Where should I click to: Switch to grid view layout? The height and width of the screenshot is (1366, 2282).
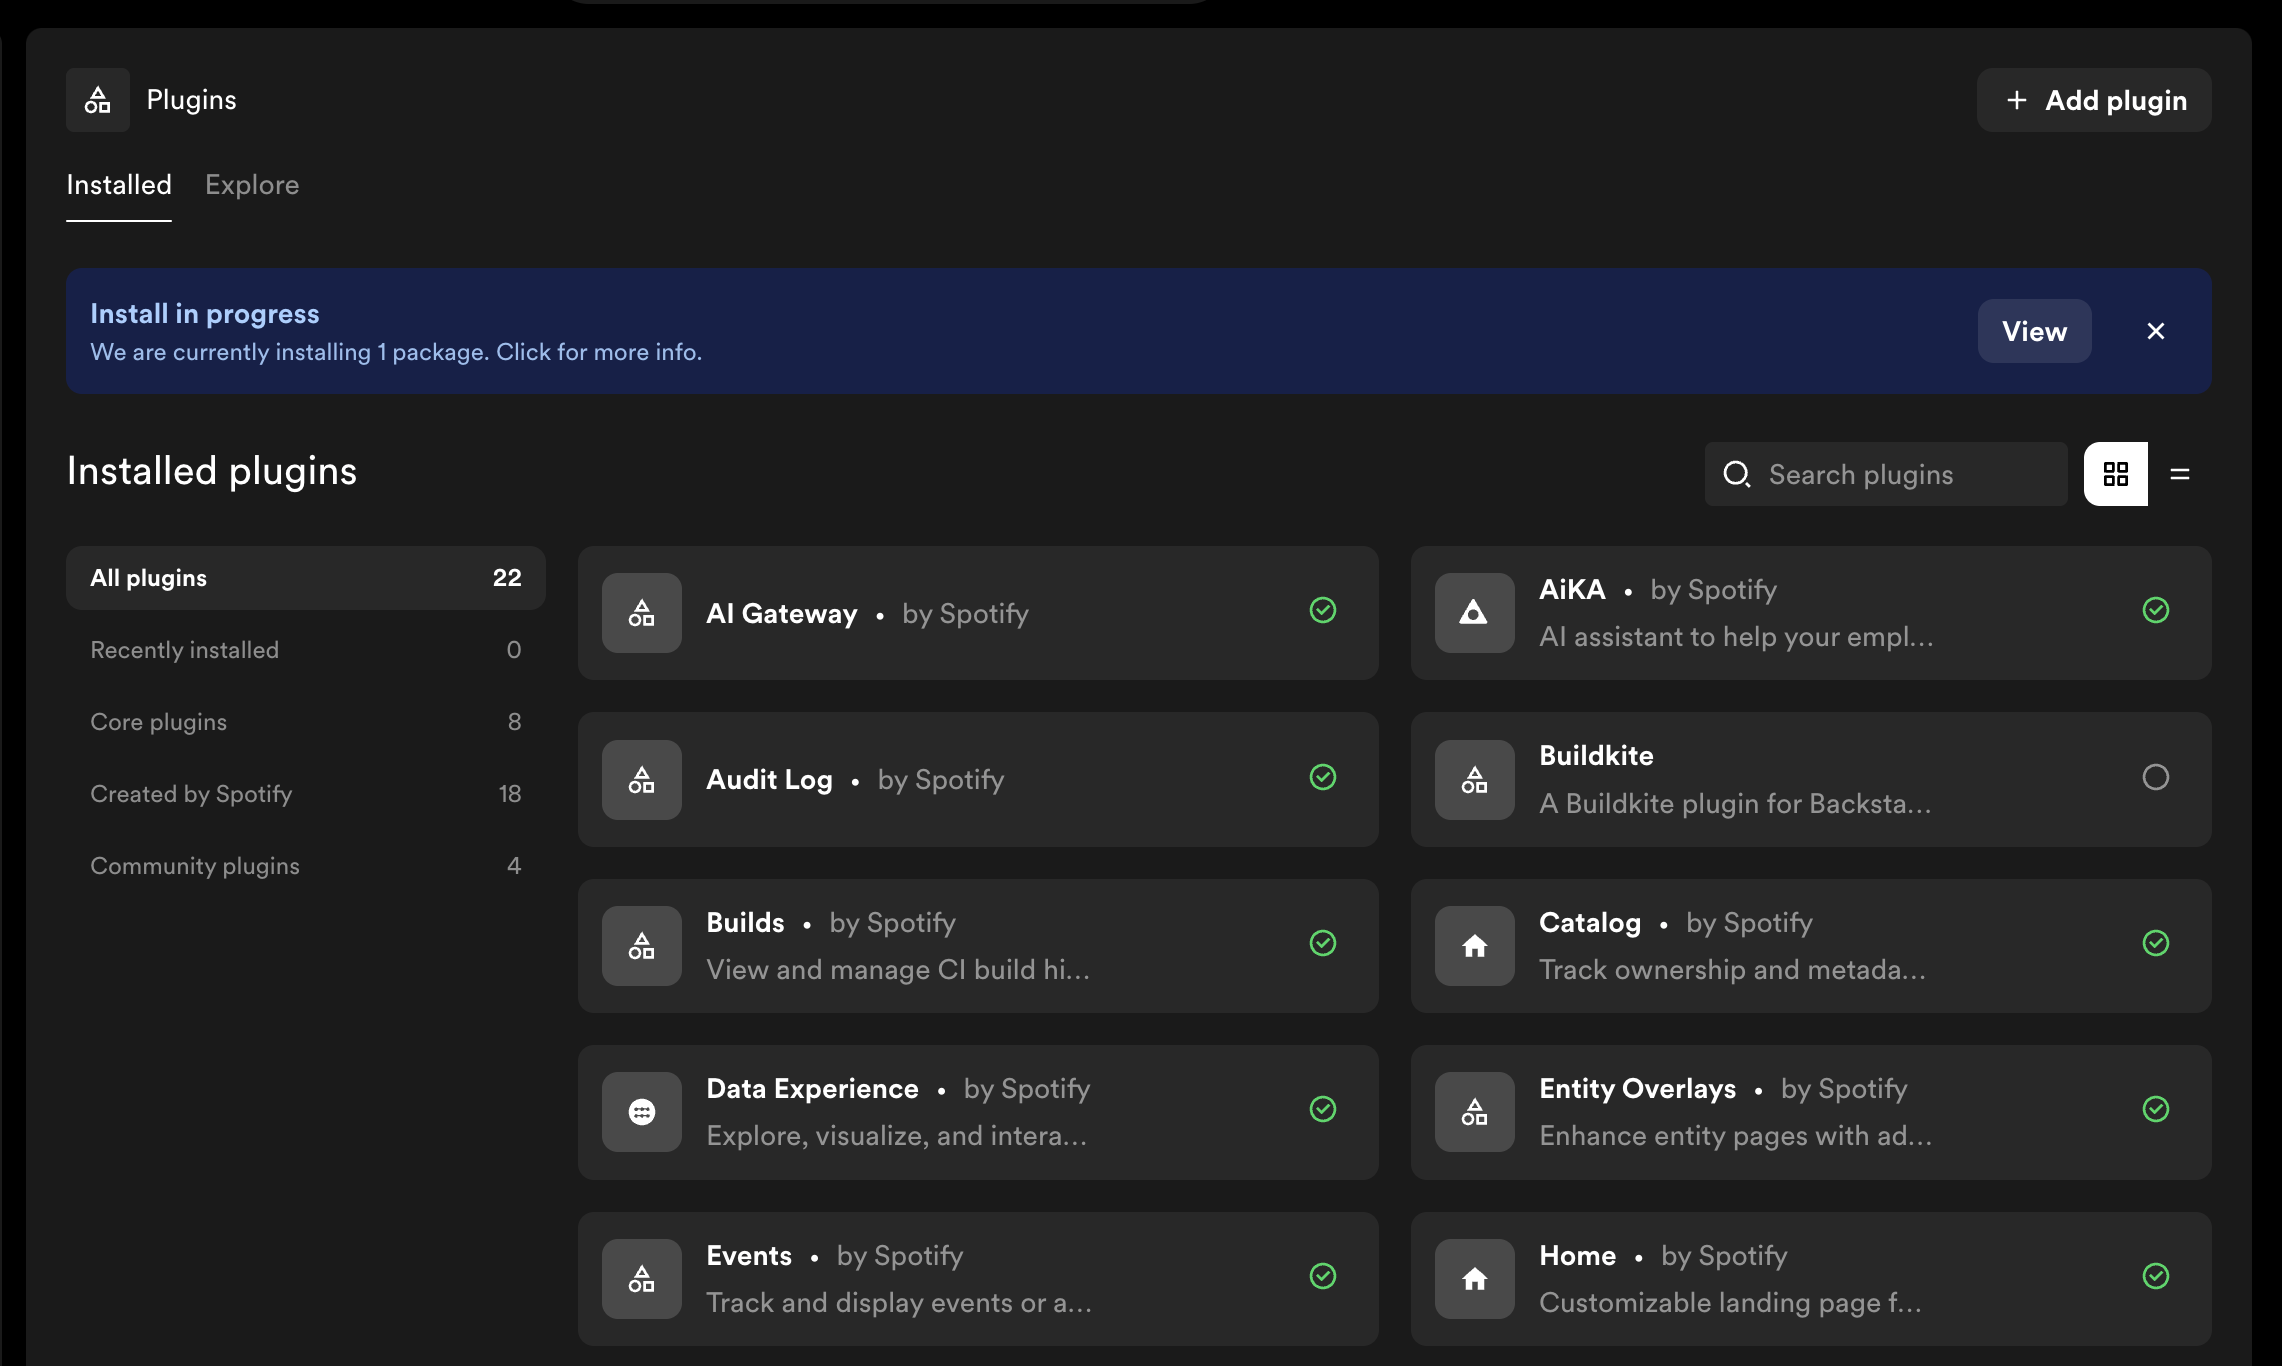(2116, 474)
